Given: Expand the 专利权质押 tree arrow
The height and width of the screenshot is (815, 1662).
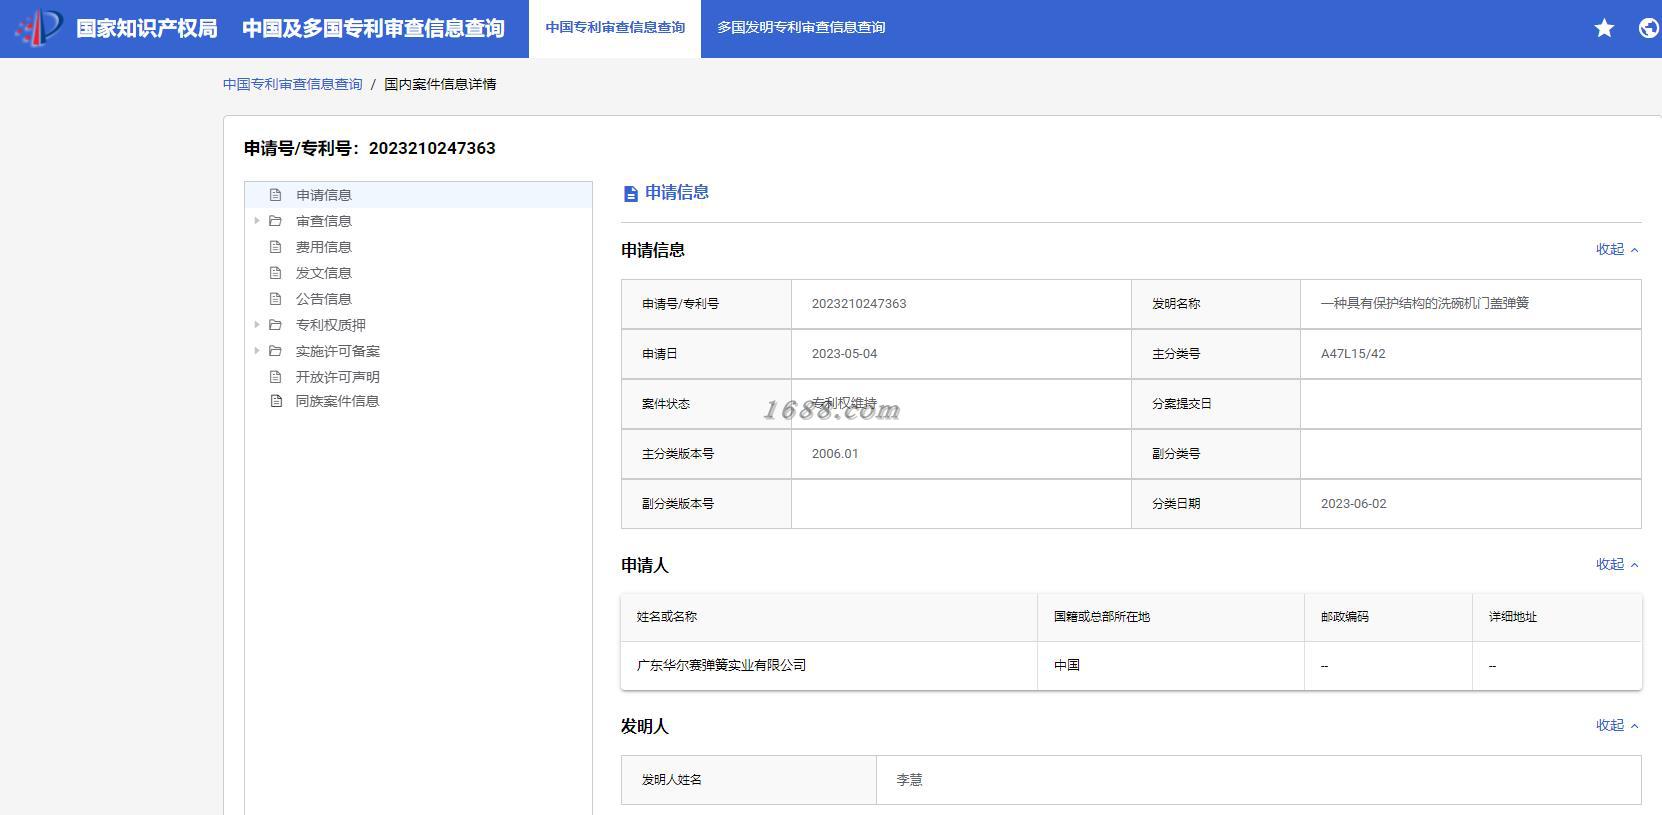Looking at the screenshot, I should (x=257, y=325).
